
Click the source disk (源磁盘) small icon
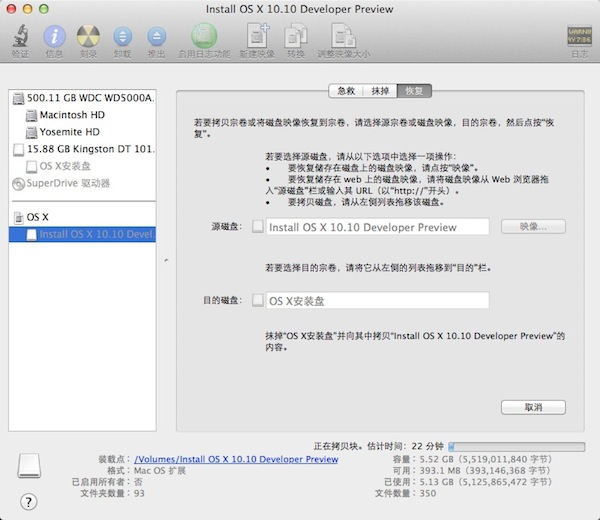tap(258, 227)
